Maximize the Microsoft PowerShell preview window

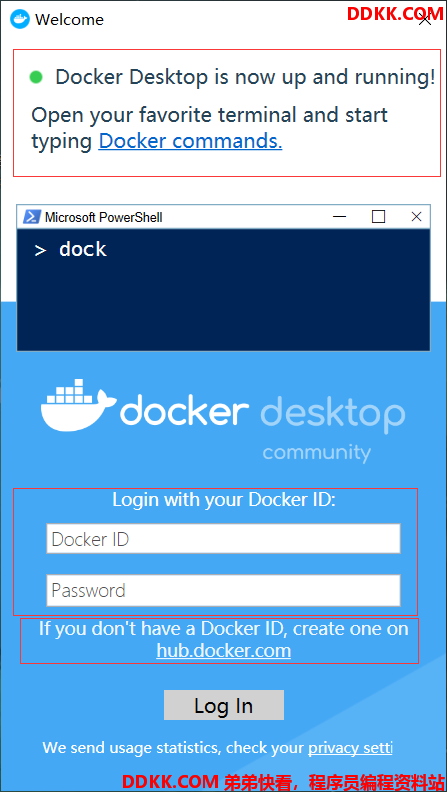(378, 217)
